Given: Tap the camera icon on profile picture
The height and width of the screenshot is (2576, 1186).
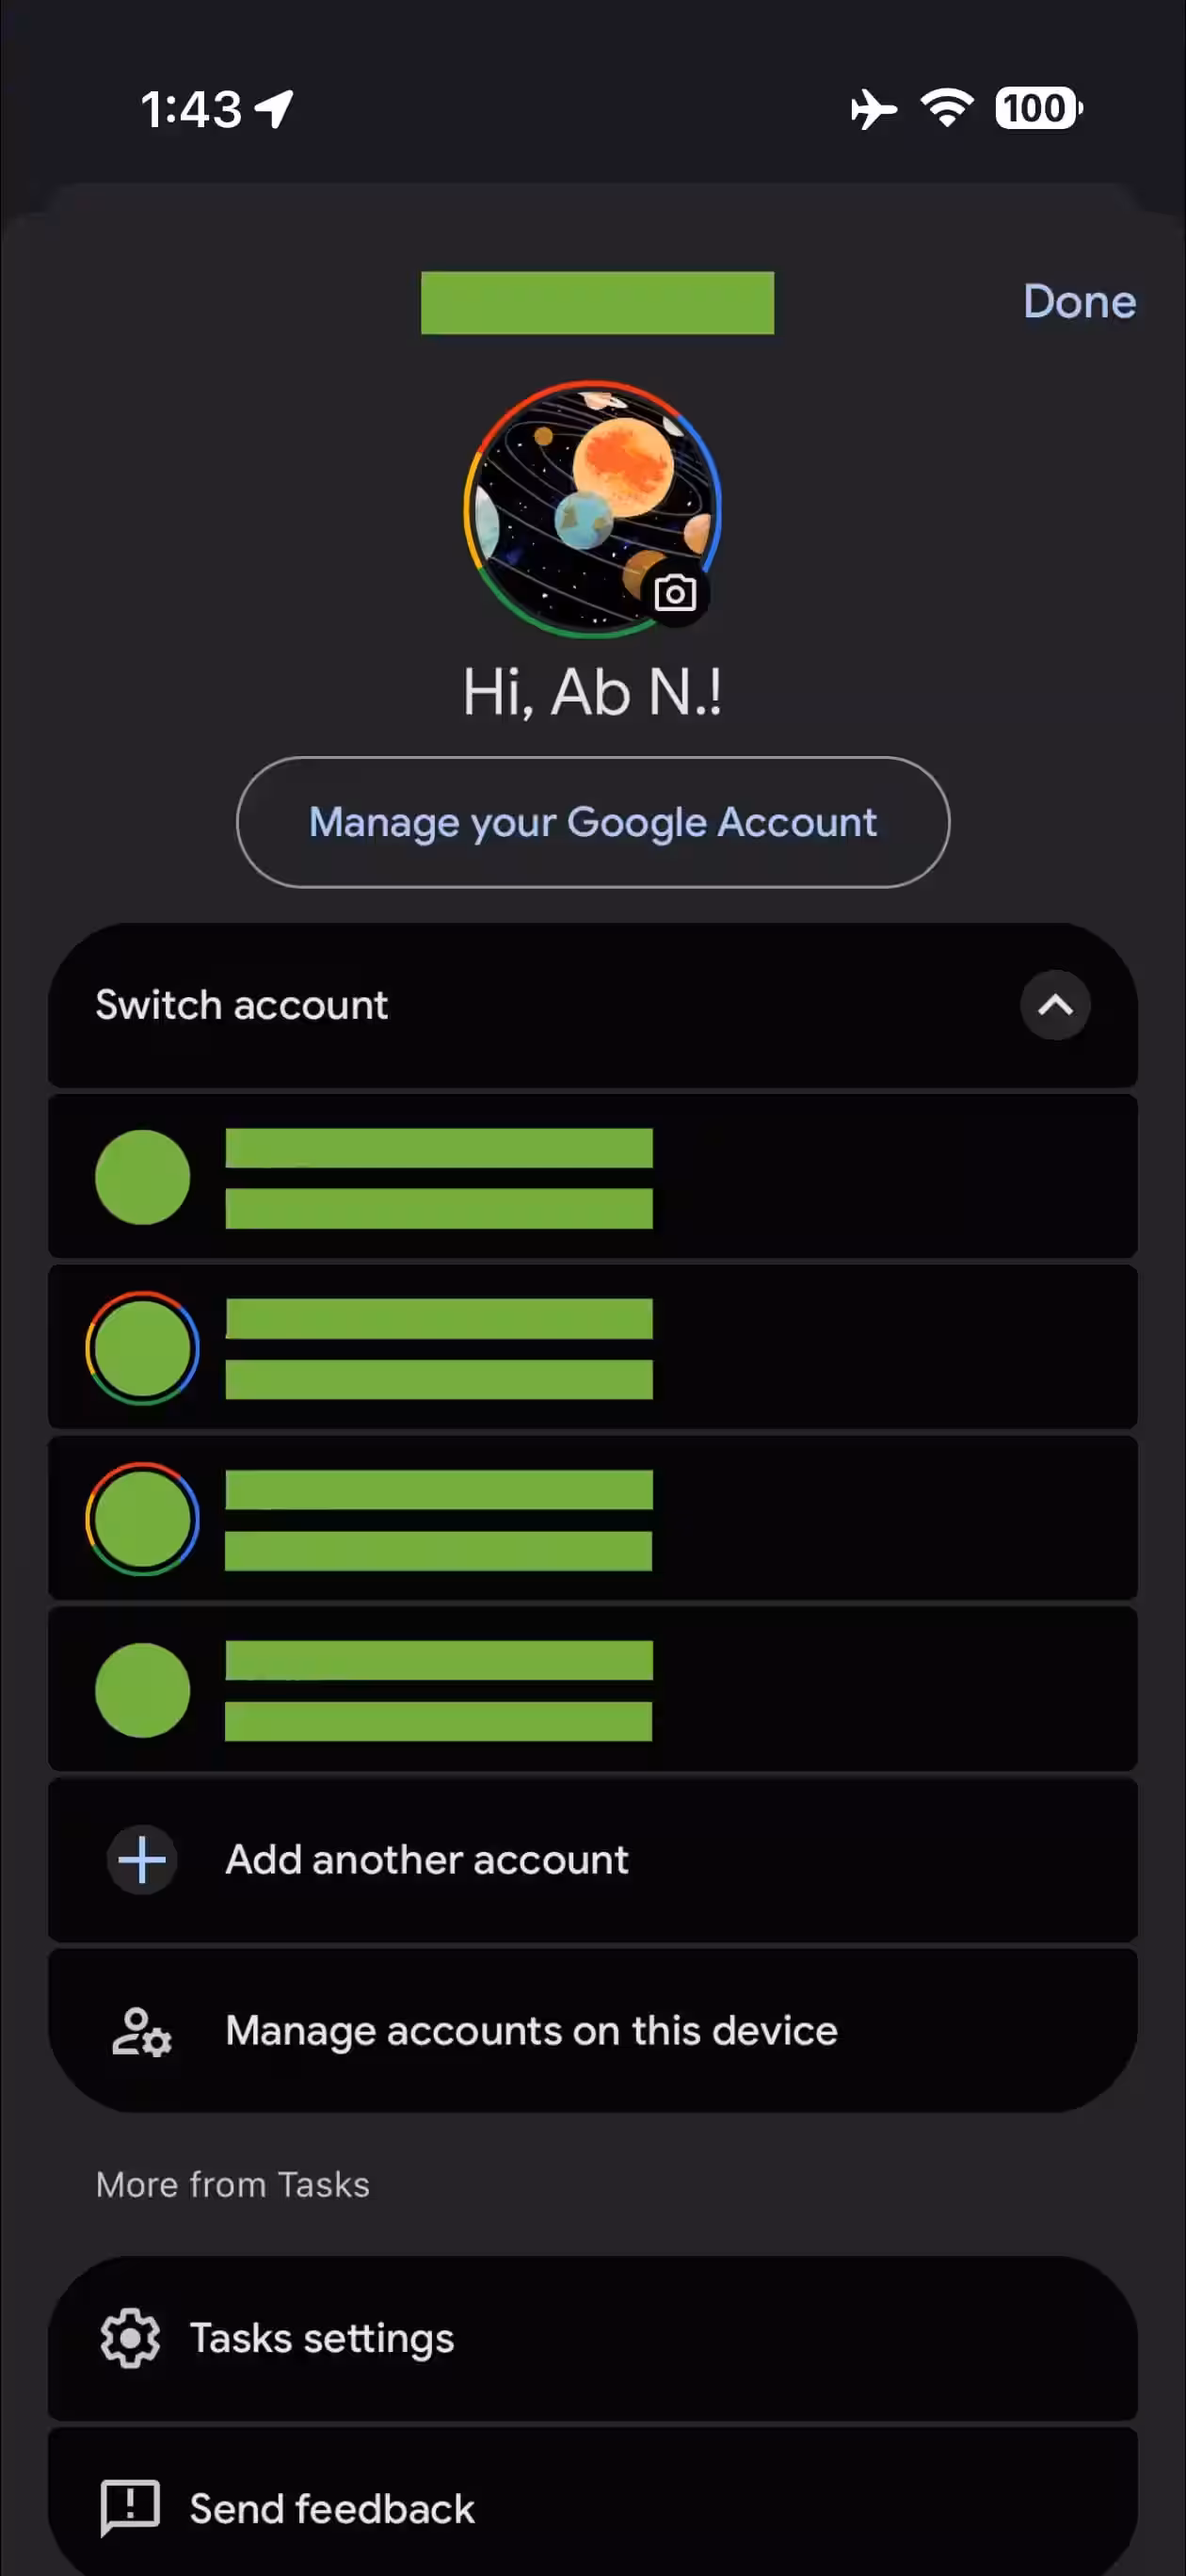Looking at the screenshot, I should (x=675, y=594).
